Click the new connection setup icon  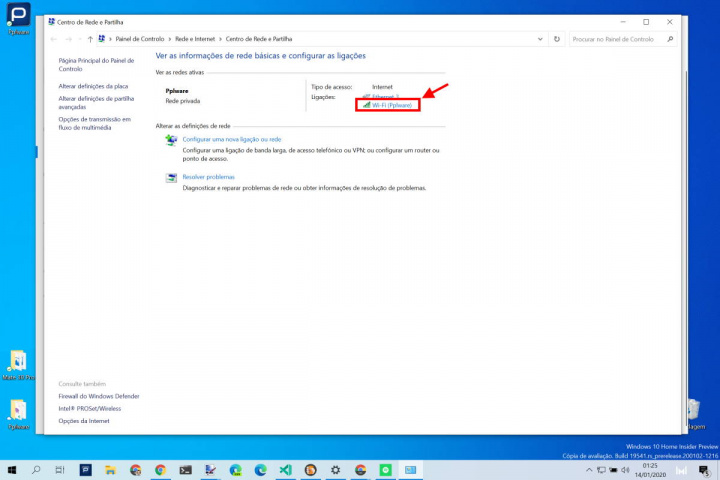(170, 142)
